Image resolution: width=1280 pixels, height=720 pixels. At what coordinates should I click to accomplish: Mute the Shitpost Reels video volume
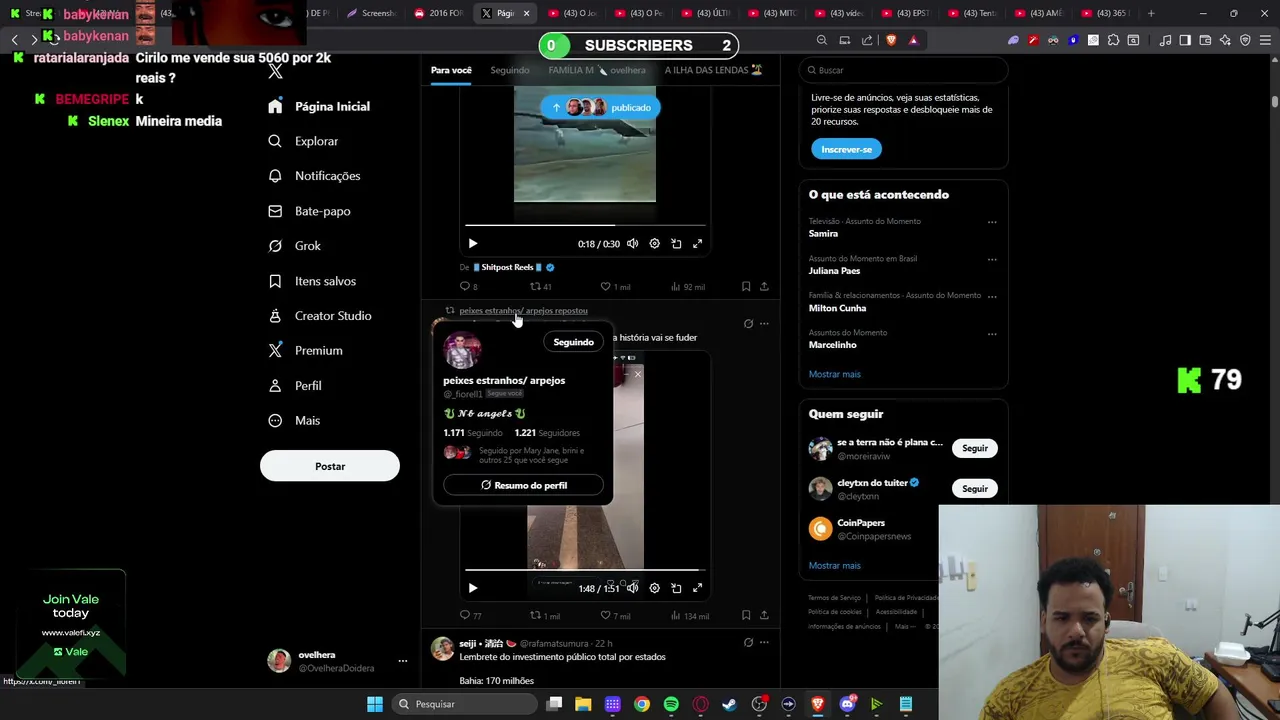click(x=632, y=243)
